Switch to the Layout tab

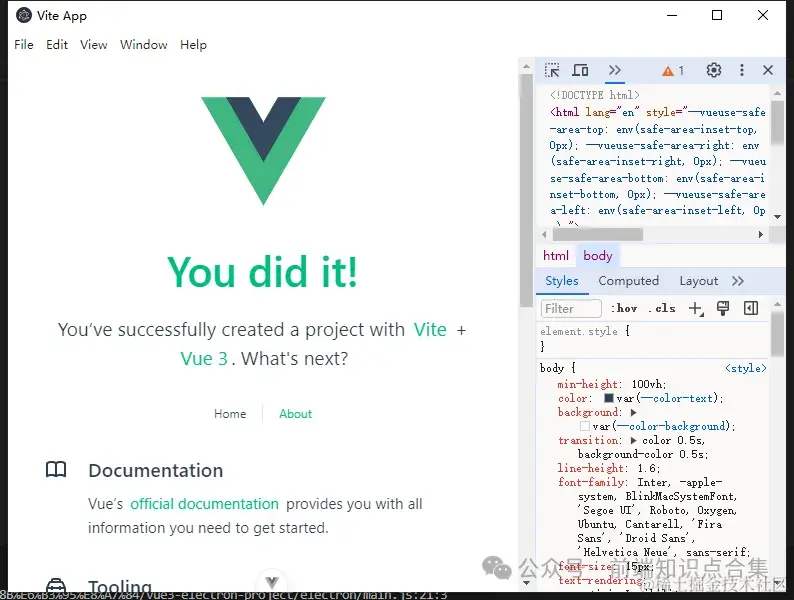pos(698,281)
